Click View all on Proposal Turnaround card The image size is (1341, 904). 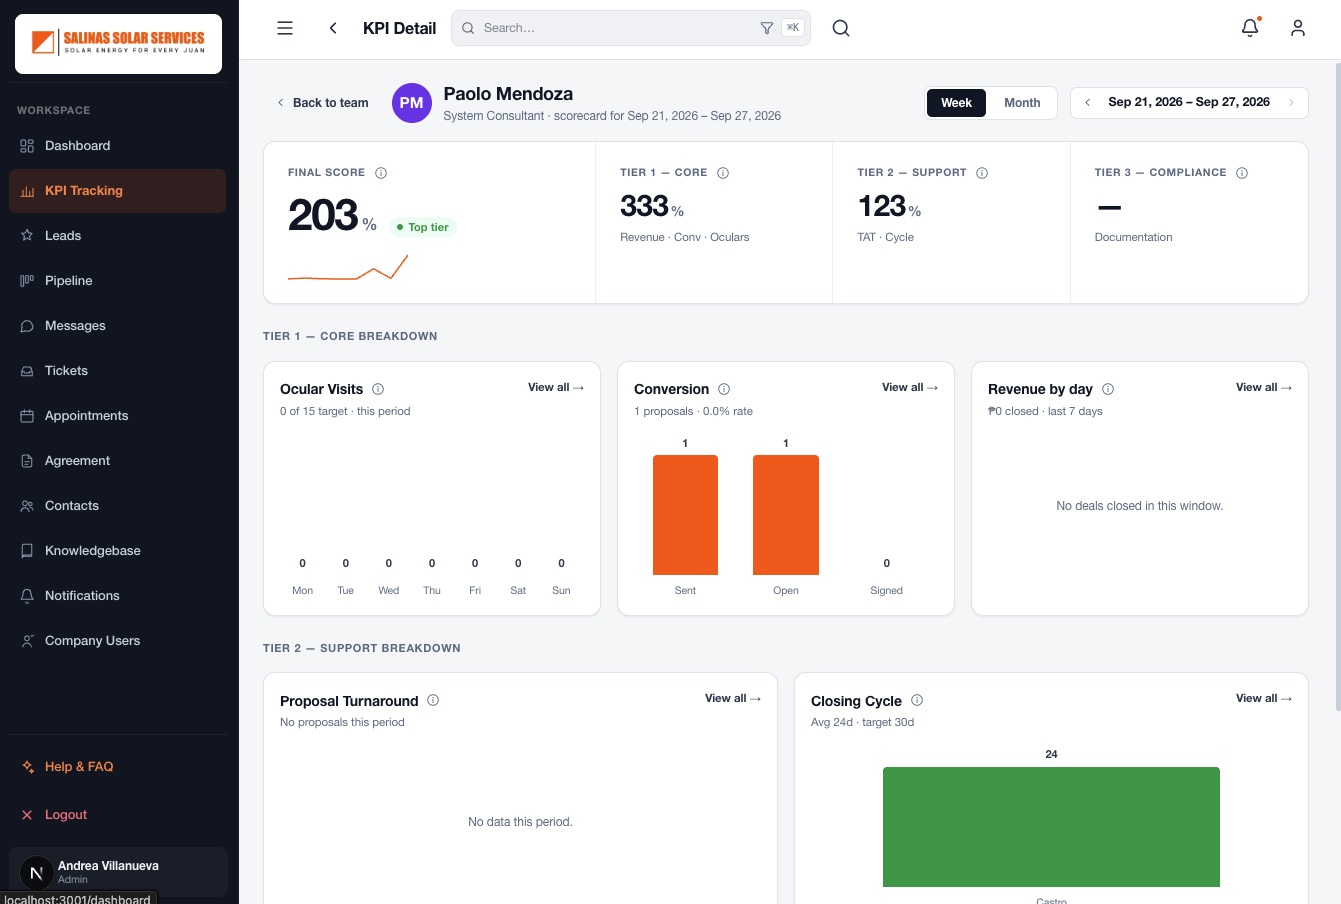[733, 698]
